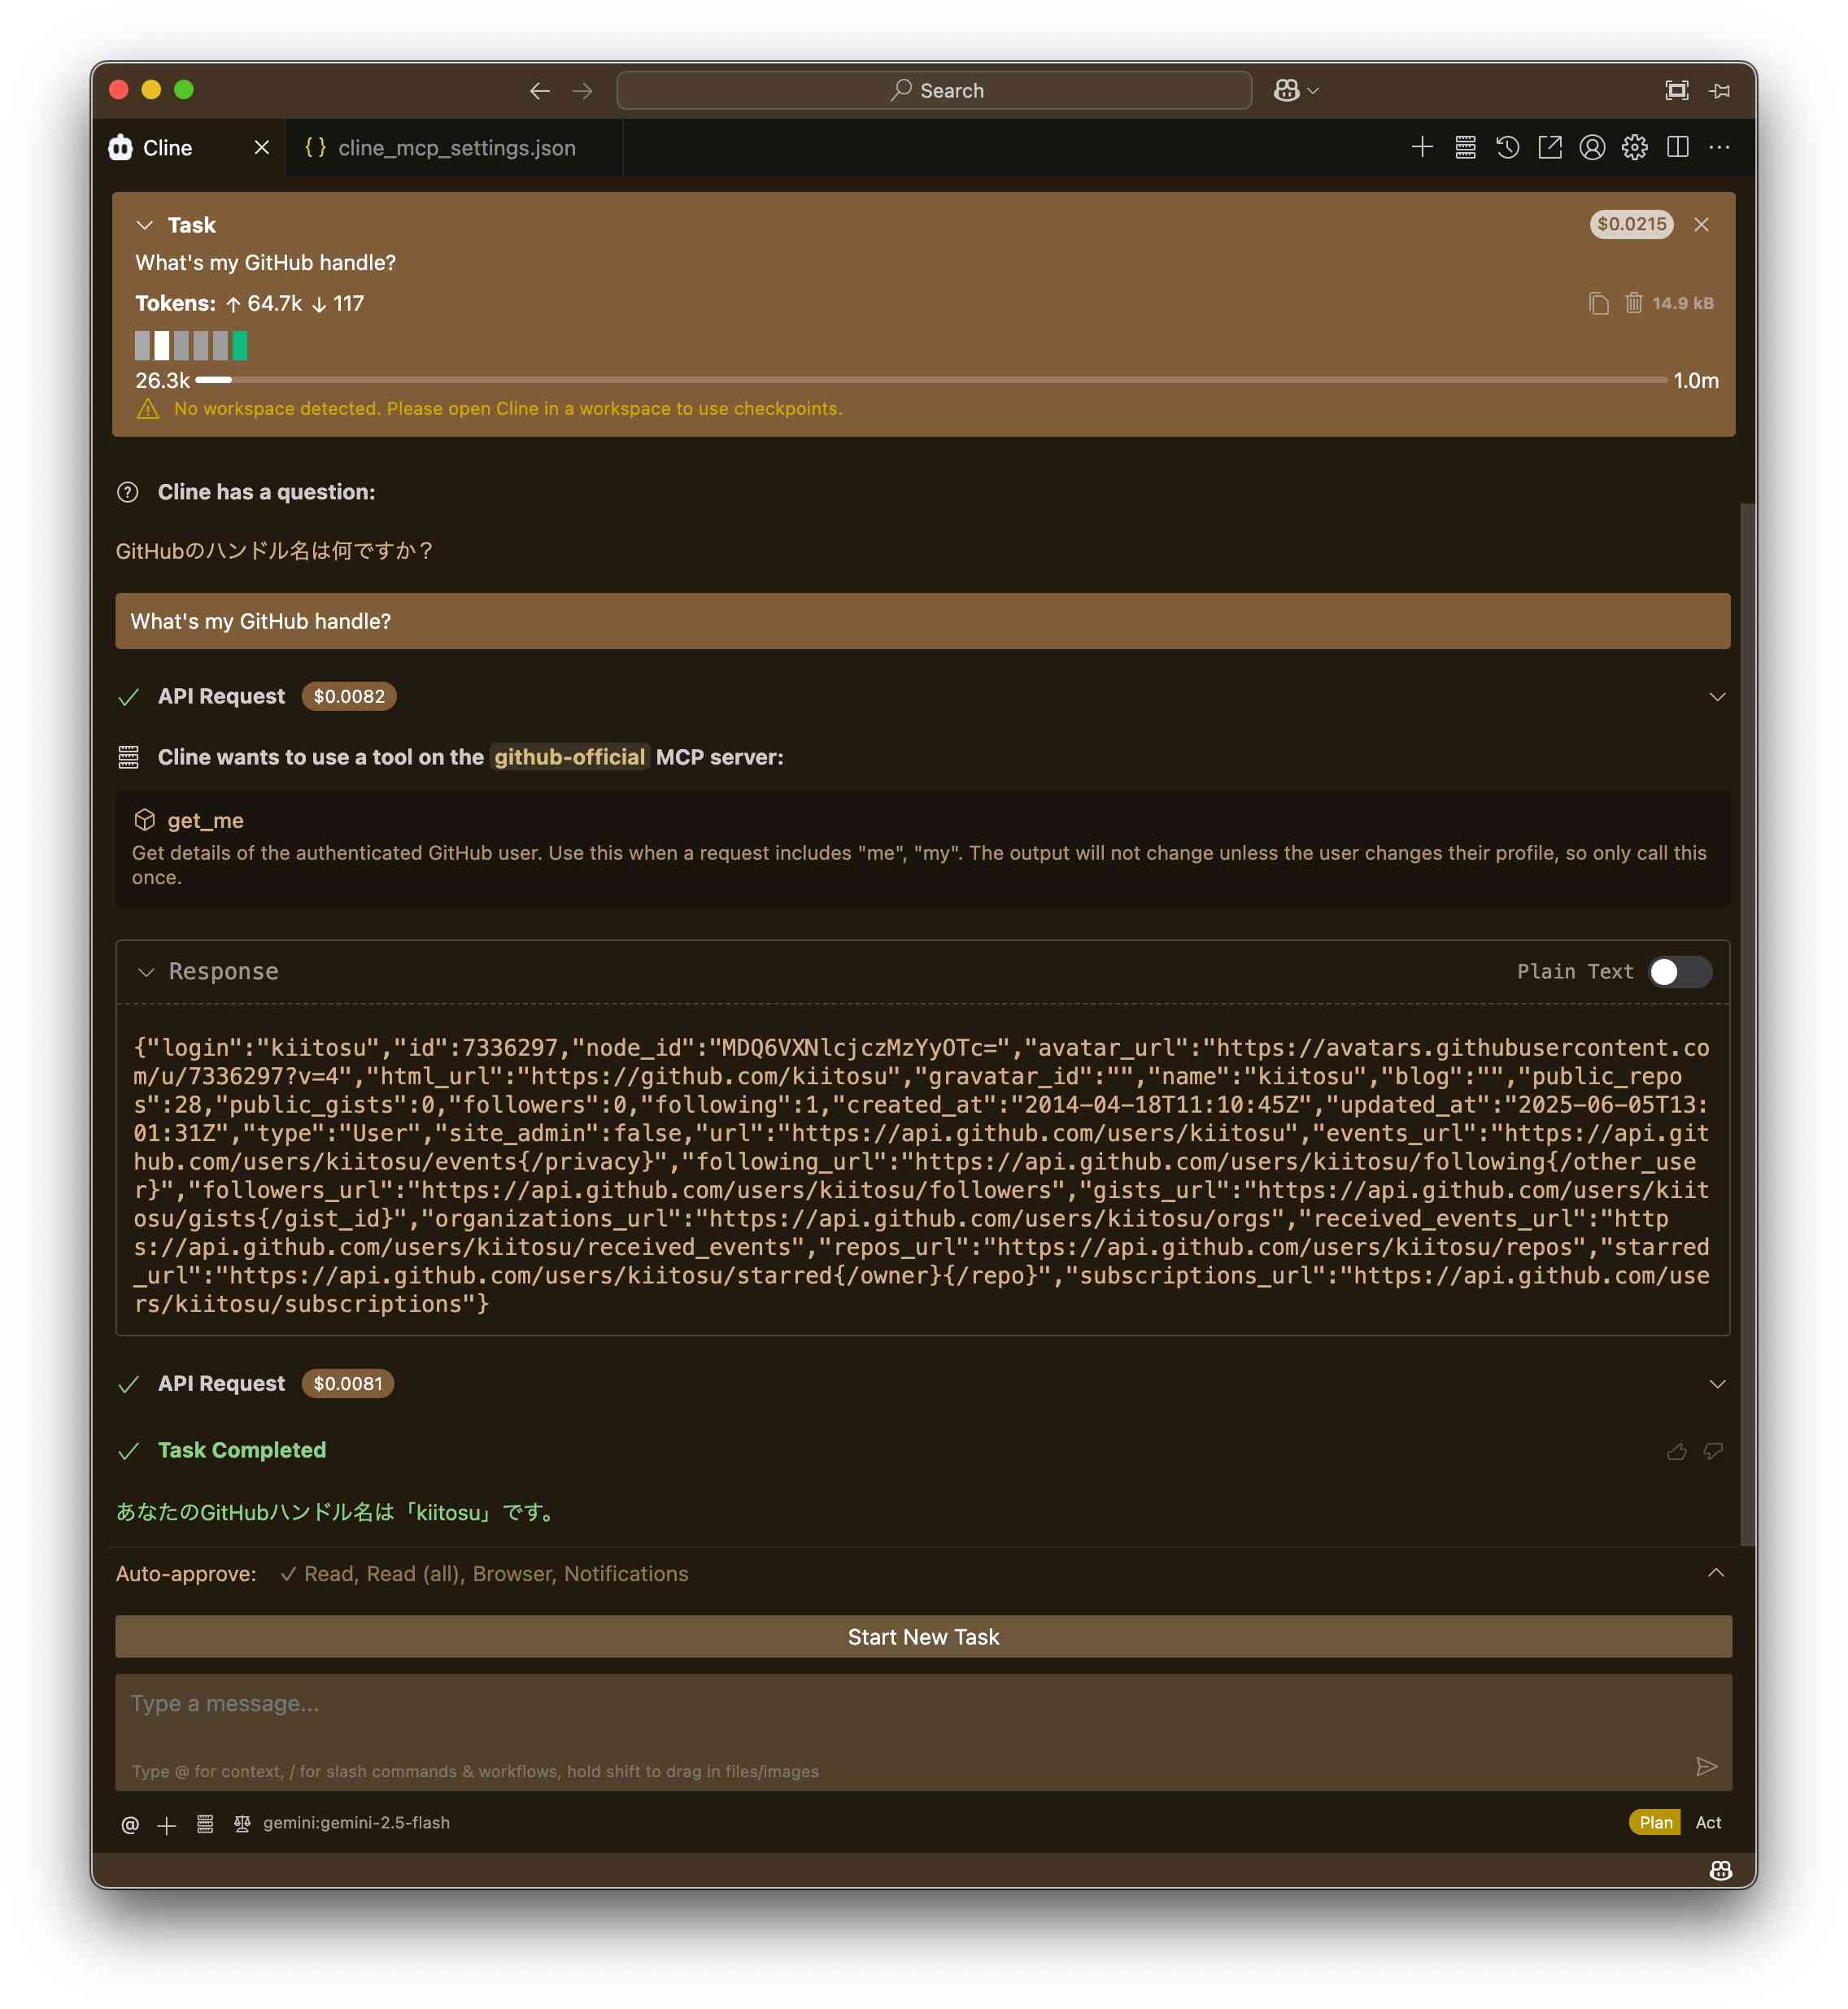Open the MCP servers icon in toolbar
The height and width of the screenshot is (2009, 1848).
coord(1464,148)
